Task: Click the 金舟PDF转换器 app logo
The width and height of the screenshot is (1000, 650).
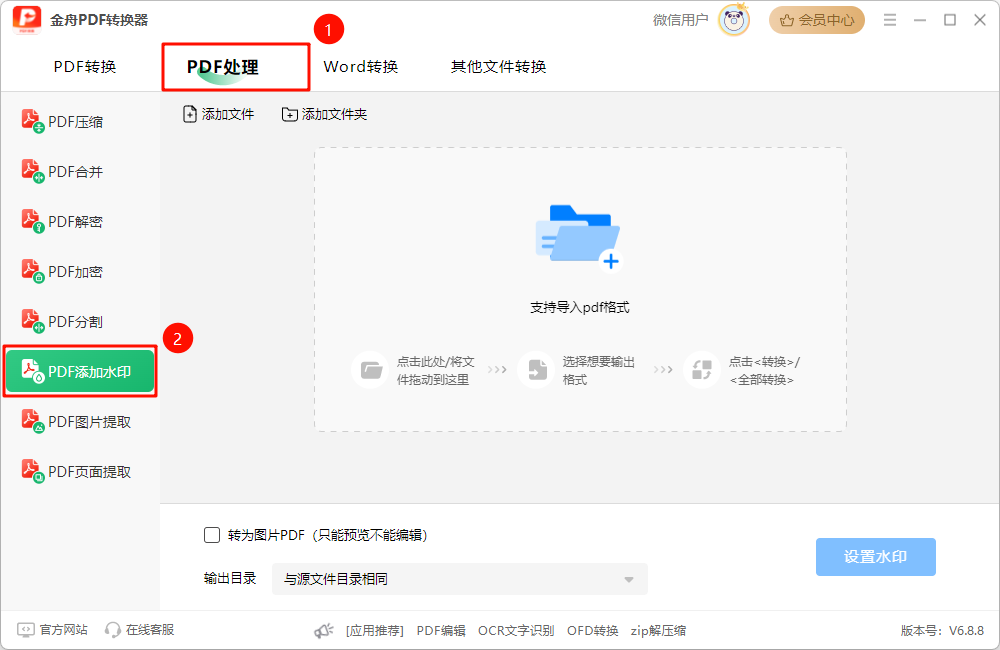Action: coord(27,20)
